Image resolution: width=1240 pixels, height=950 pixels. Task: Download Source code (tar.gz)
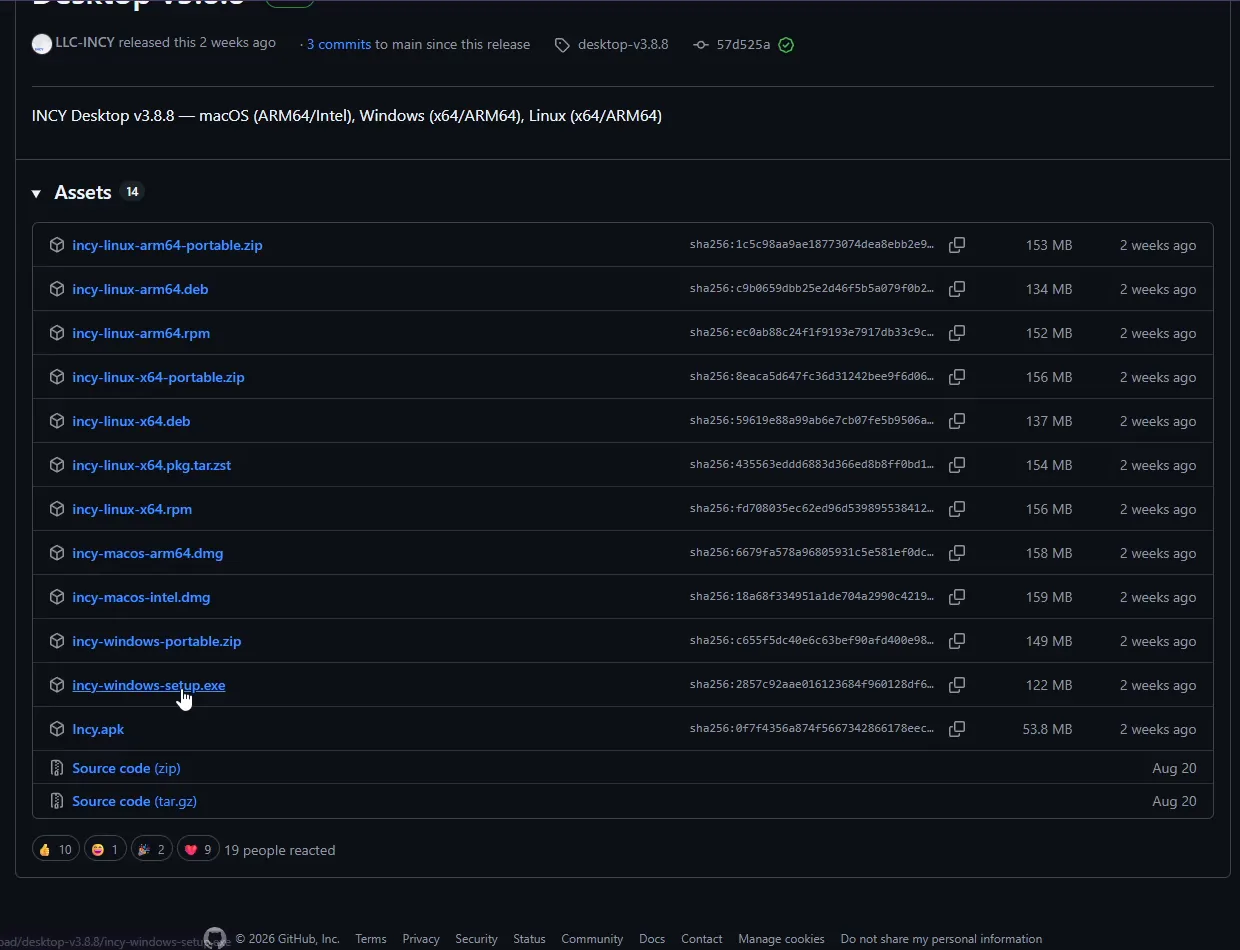pos(134,801)
